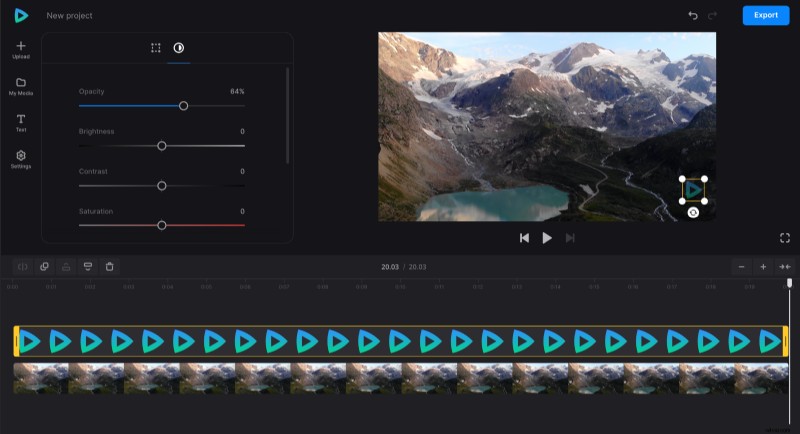Duplicate the selected clip
The image size is (800, 434).
click(44, 267)
